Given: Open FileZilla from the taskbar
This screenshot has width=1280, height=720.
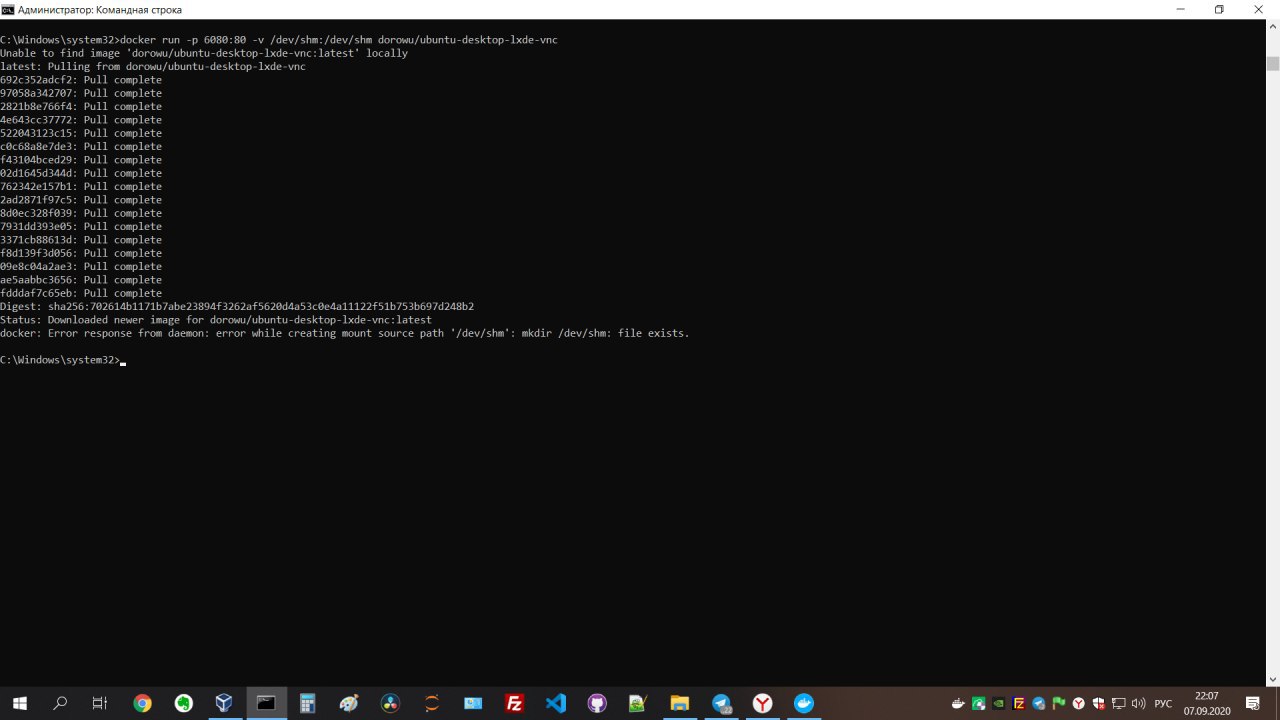Looking at the screenshot, I should pos(514,703).
